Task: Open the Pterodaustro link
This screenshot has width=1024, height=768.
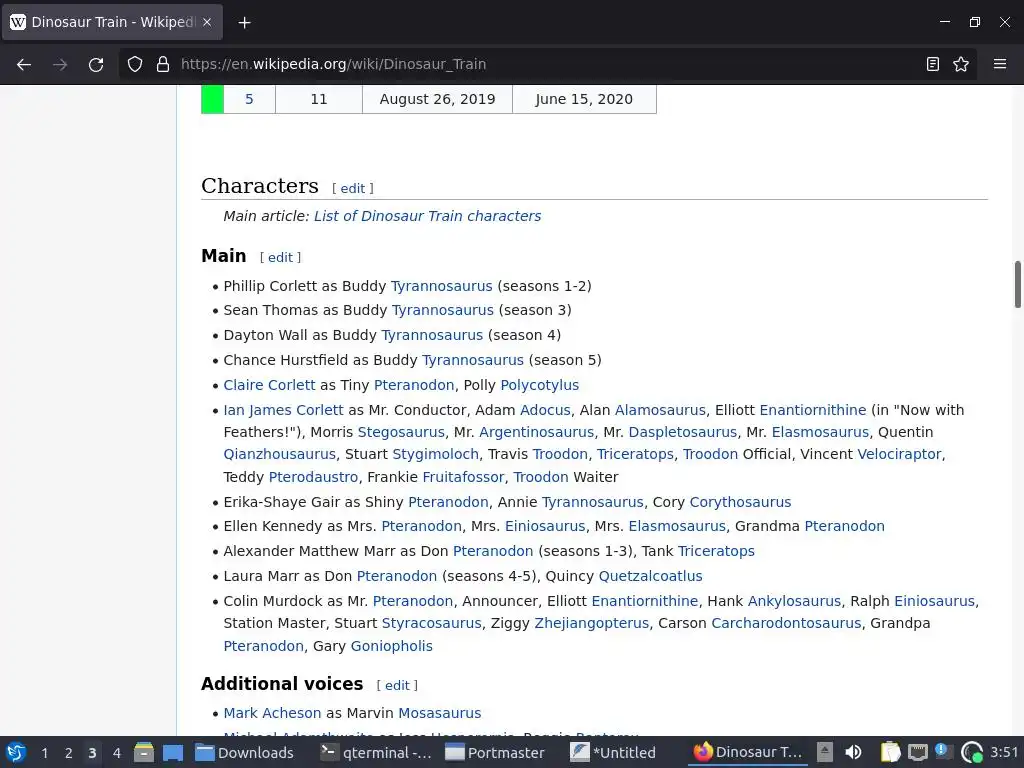Action: coord(313,477)
